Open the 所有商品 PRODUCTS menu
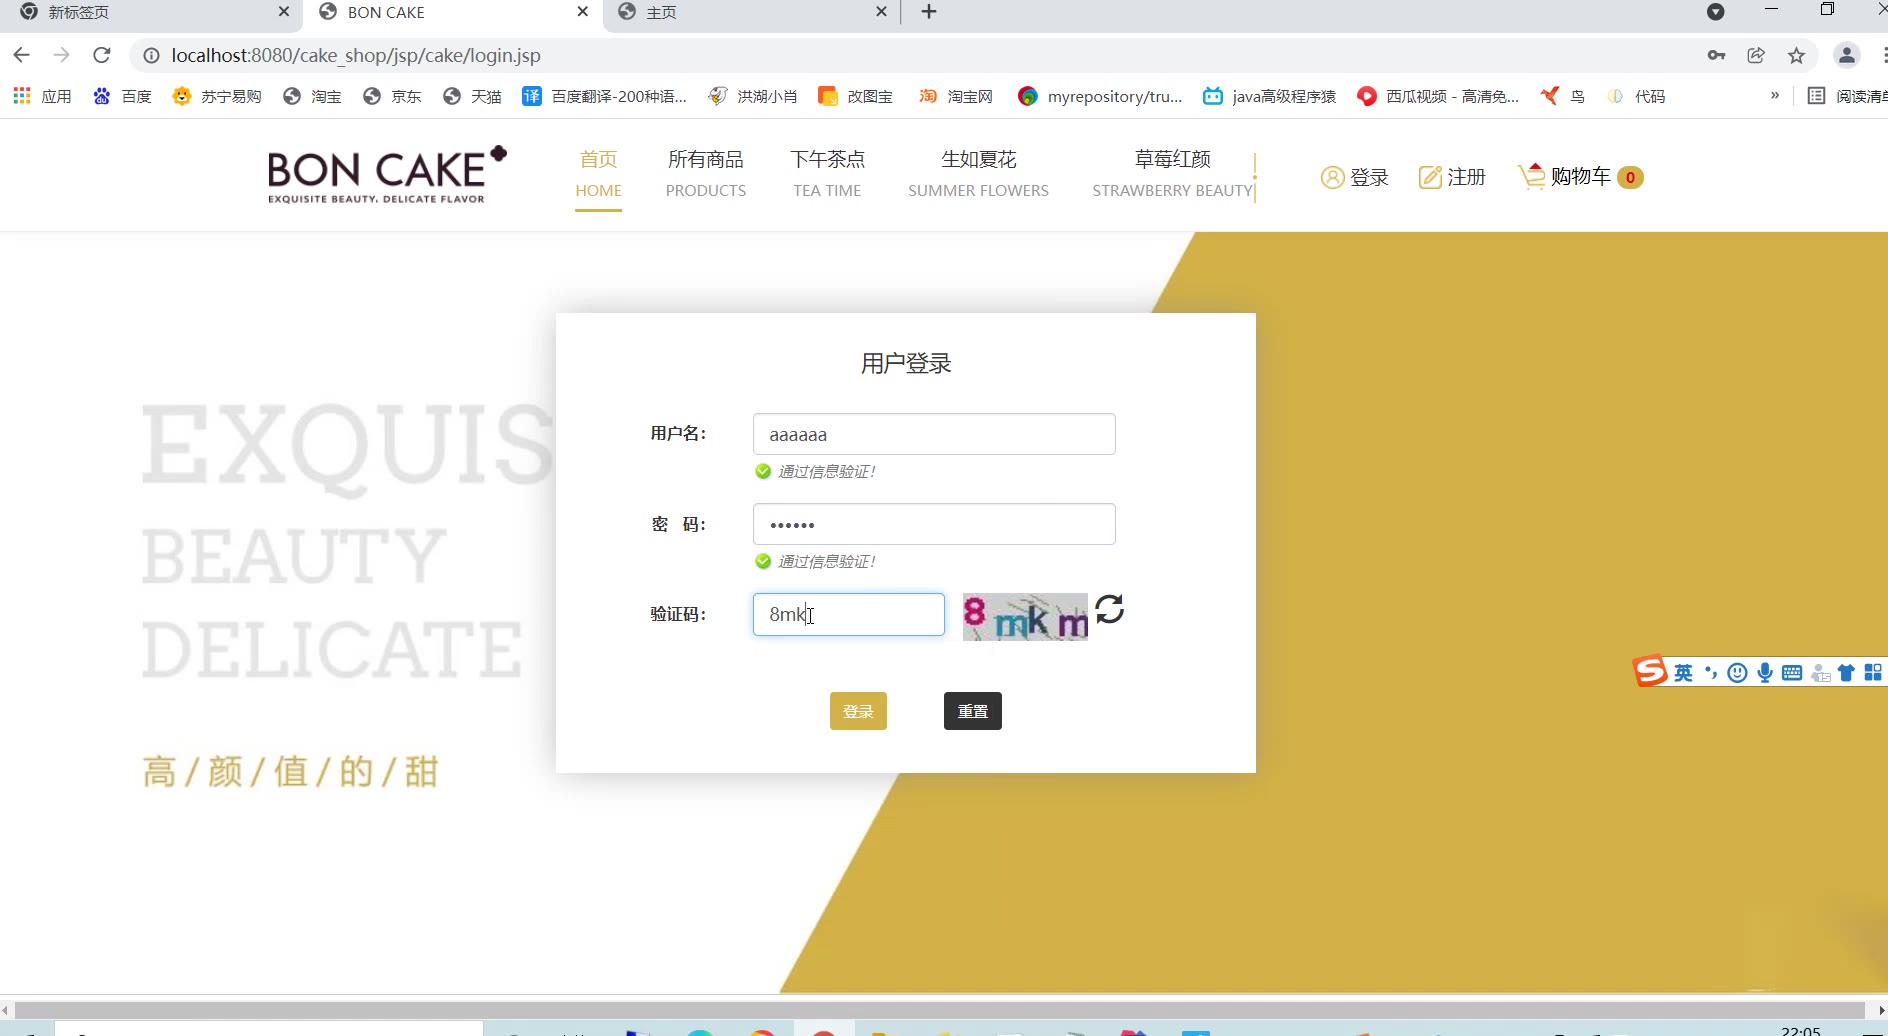The image size is (1888, 1036). point(705,174)
